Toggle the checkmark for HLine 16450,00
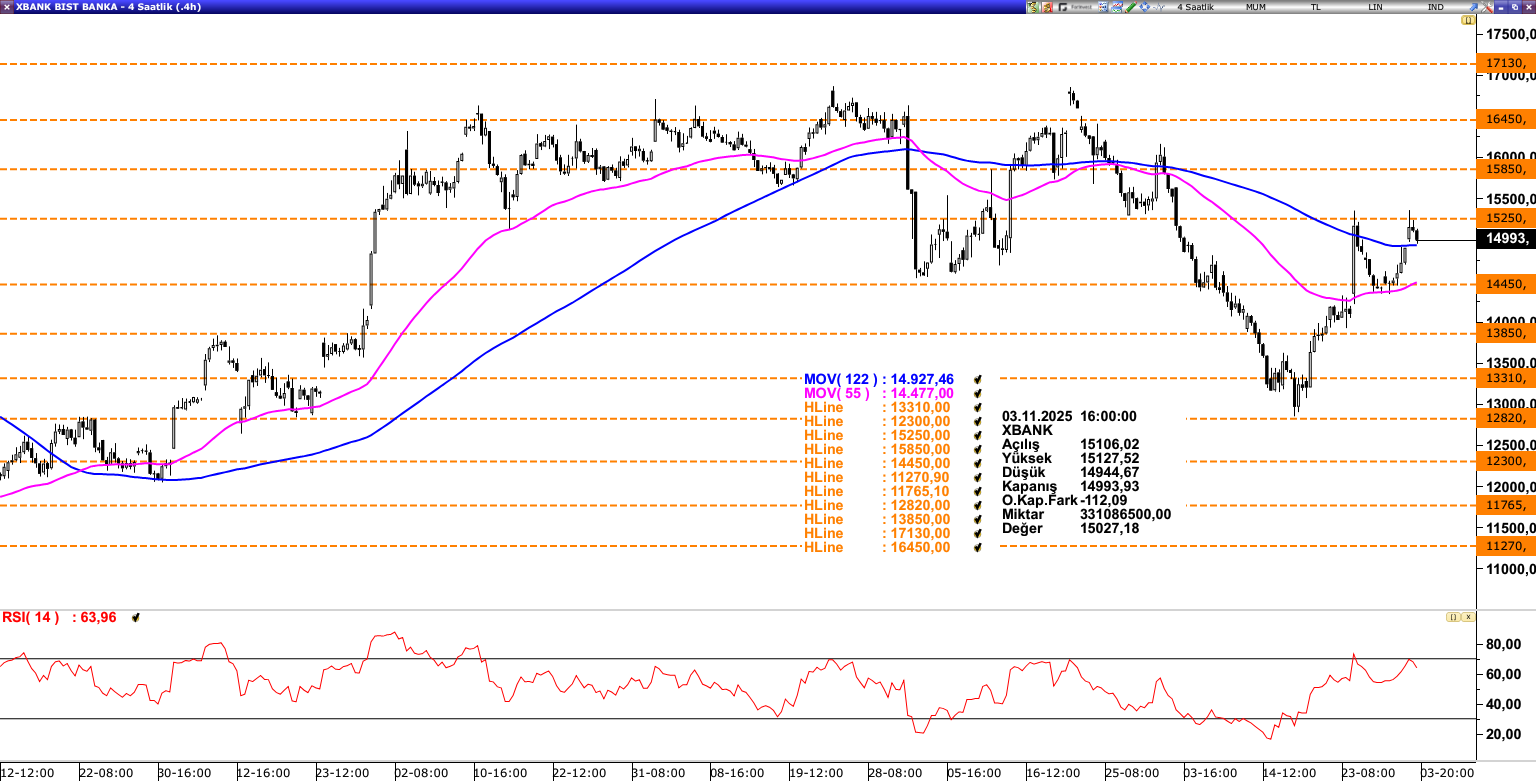This screenshot has height=781, width=1536. tap(977, 547)
